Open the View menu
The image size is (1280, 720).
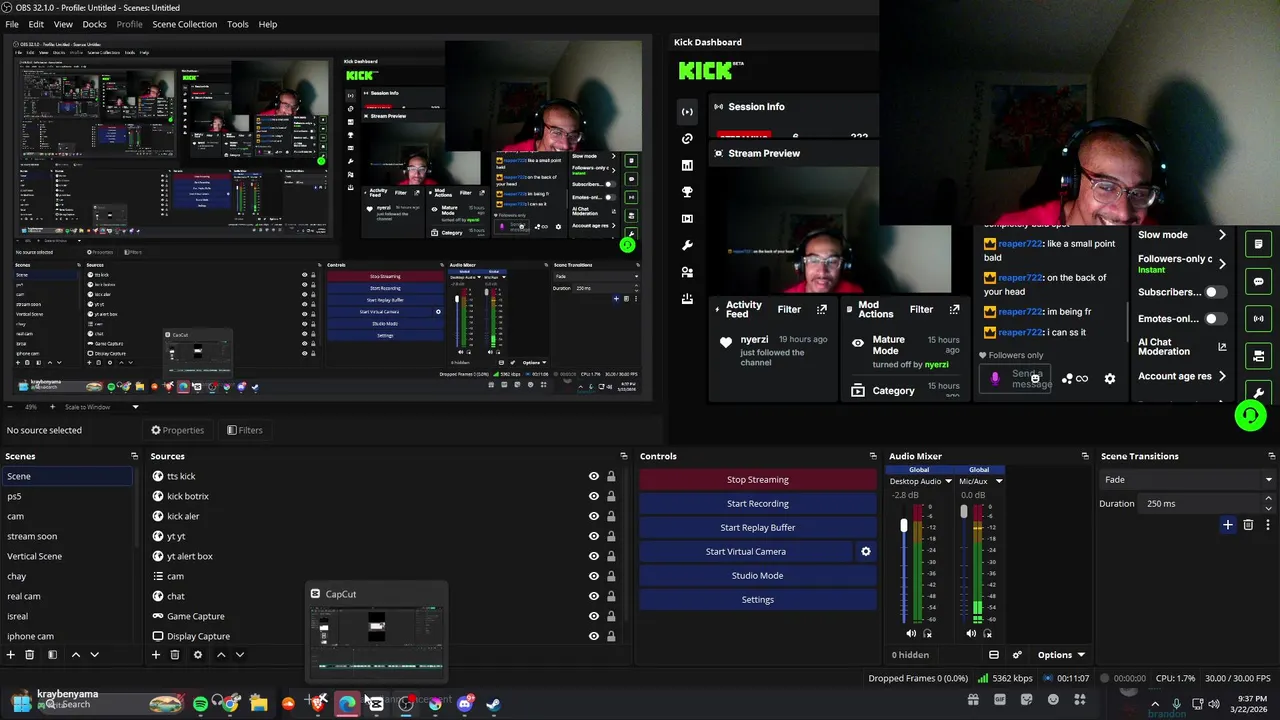click(63, 24)
